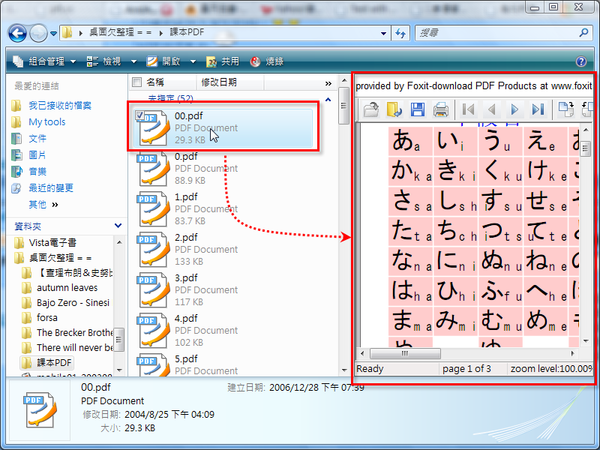Image resolution: width=600 pixels, height=450 pixels.
Task: Click the folder export icon in preview toolbar
Action: tap(394, 109)
